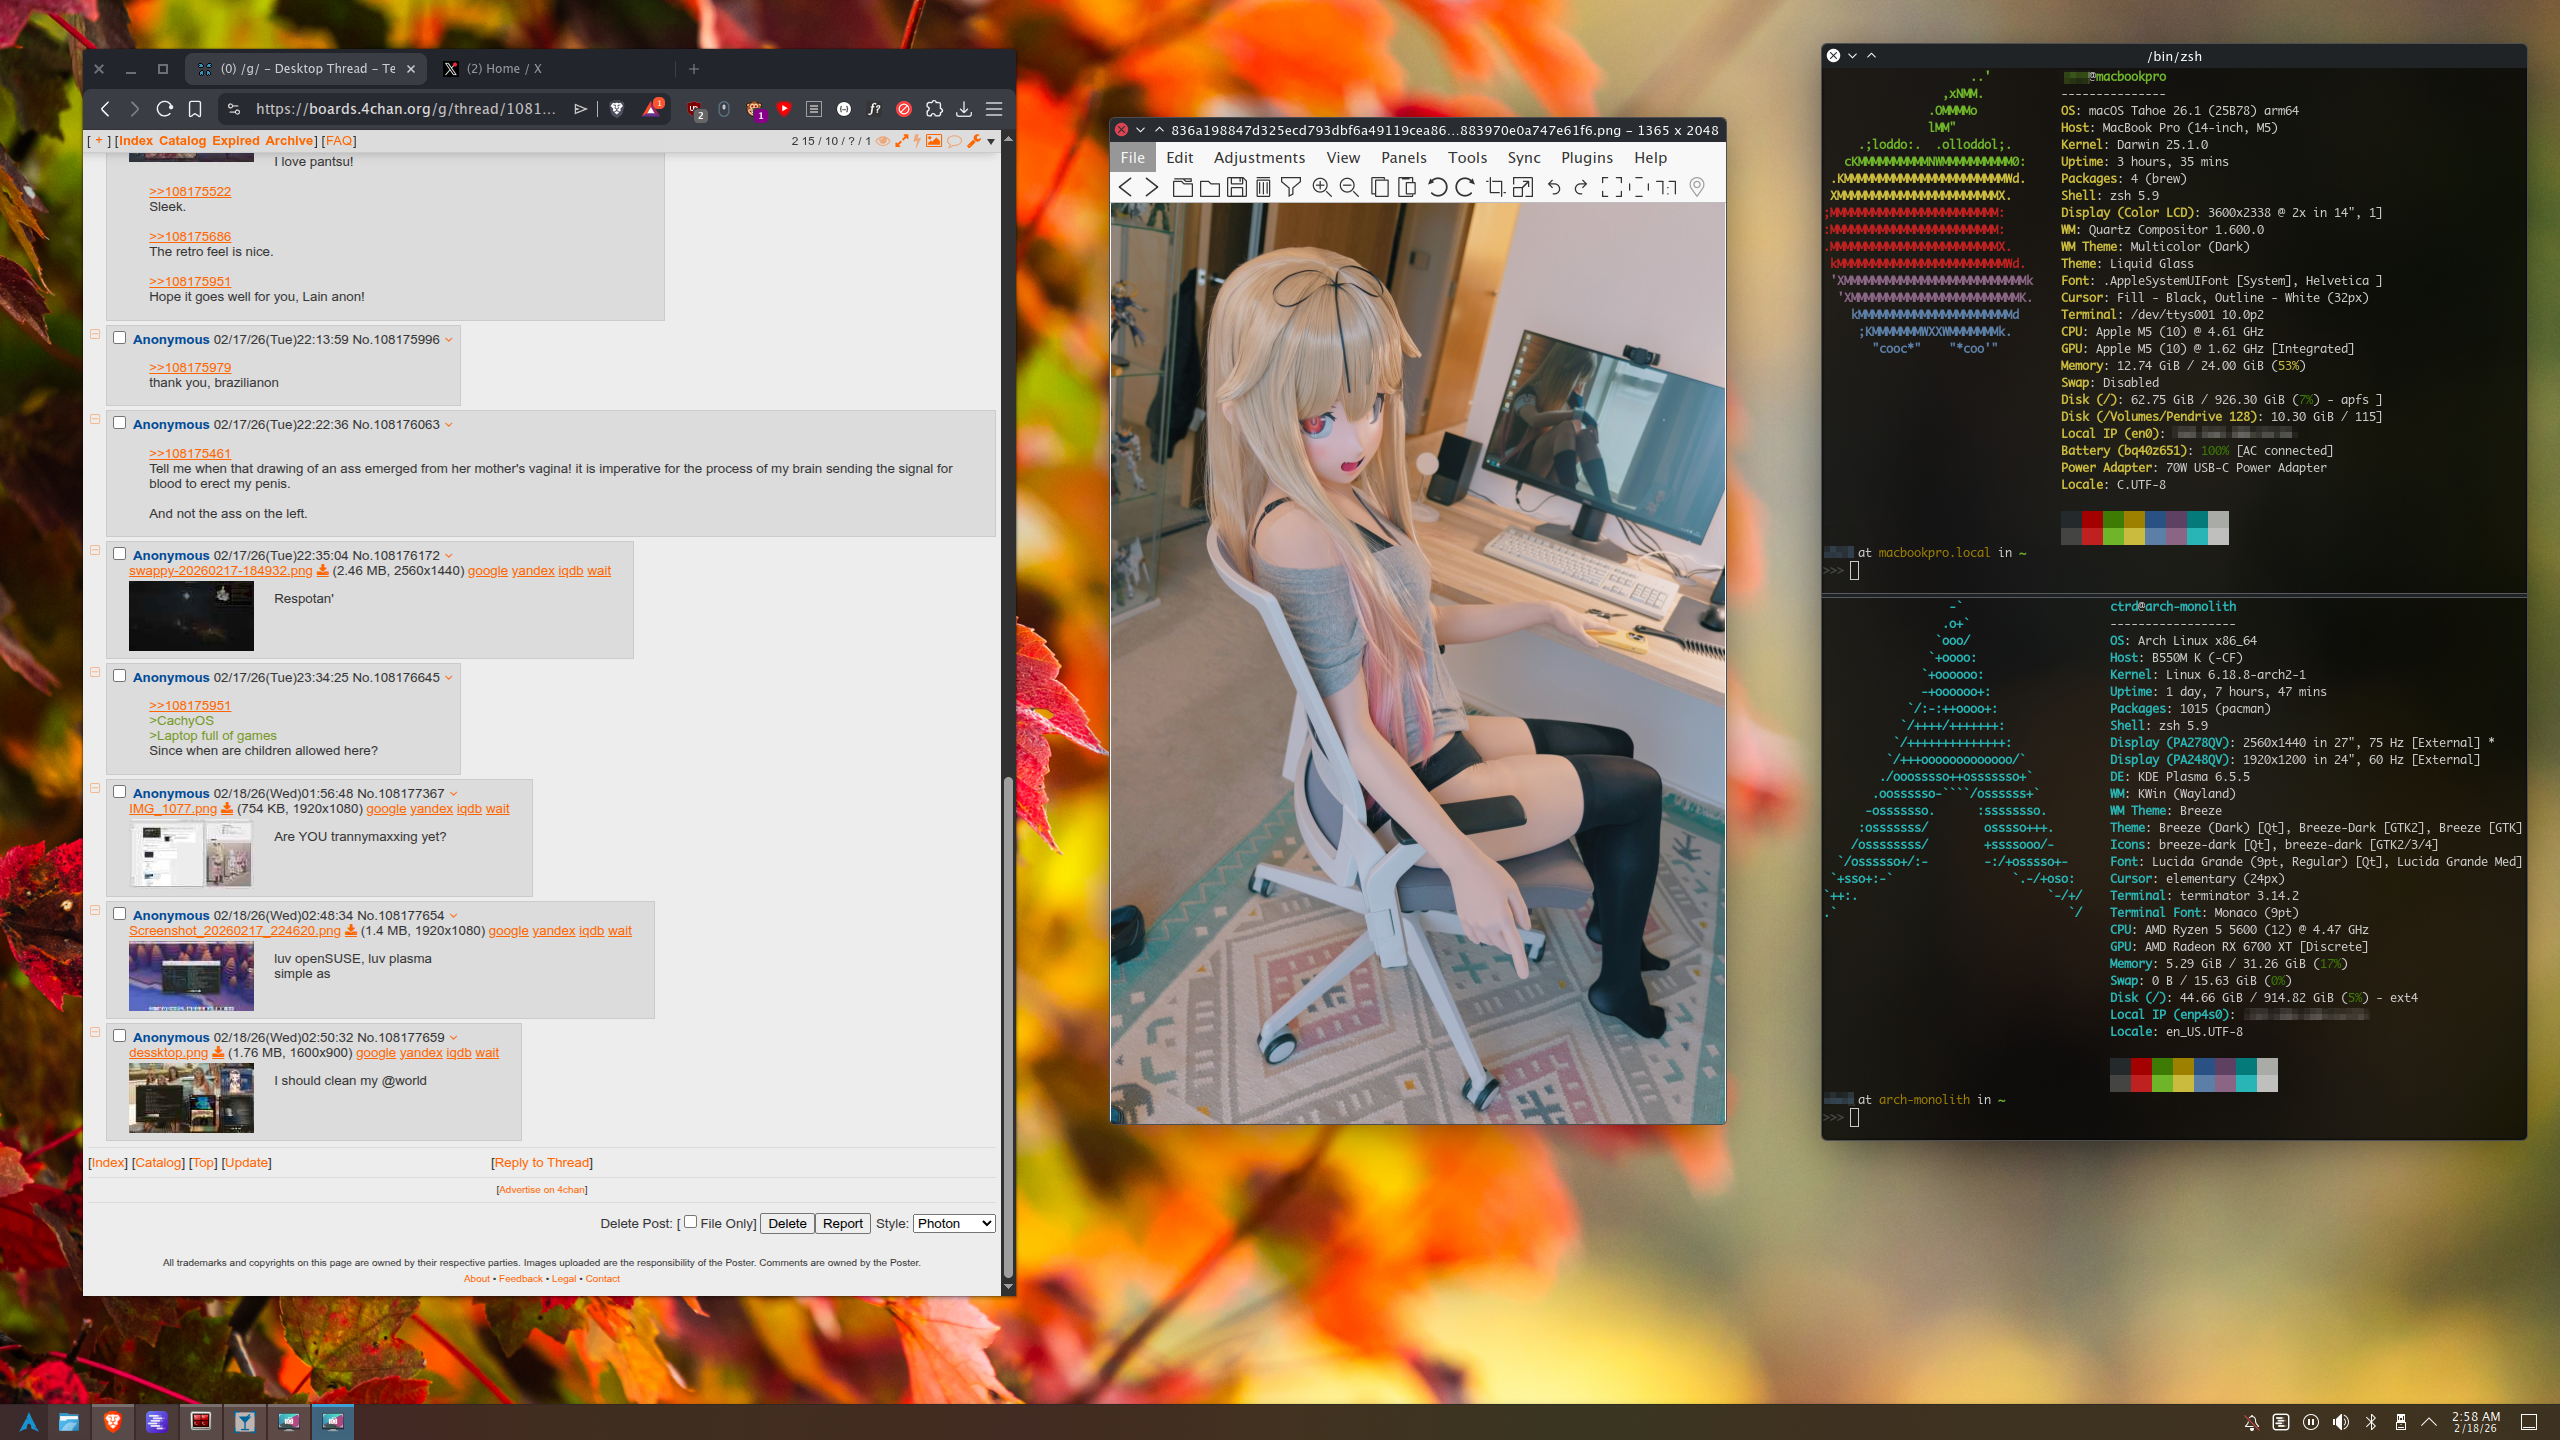Click the rotate clockwise icon
2560x1440 pixels.
click(x=1465, y=187)
